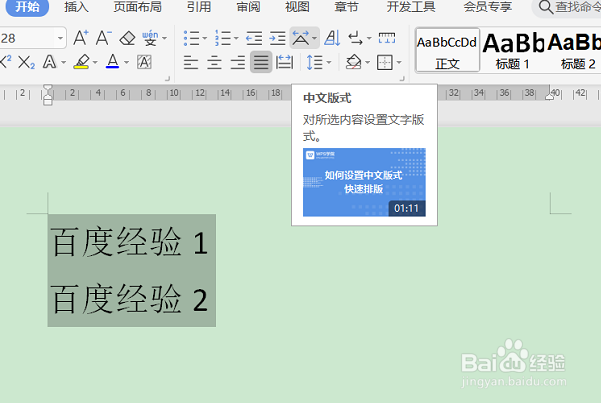Open the Chinese layout (中文版式) tool
Image resolution: width=601 pixels, height=403 pixels.
300,38
